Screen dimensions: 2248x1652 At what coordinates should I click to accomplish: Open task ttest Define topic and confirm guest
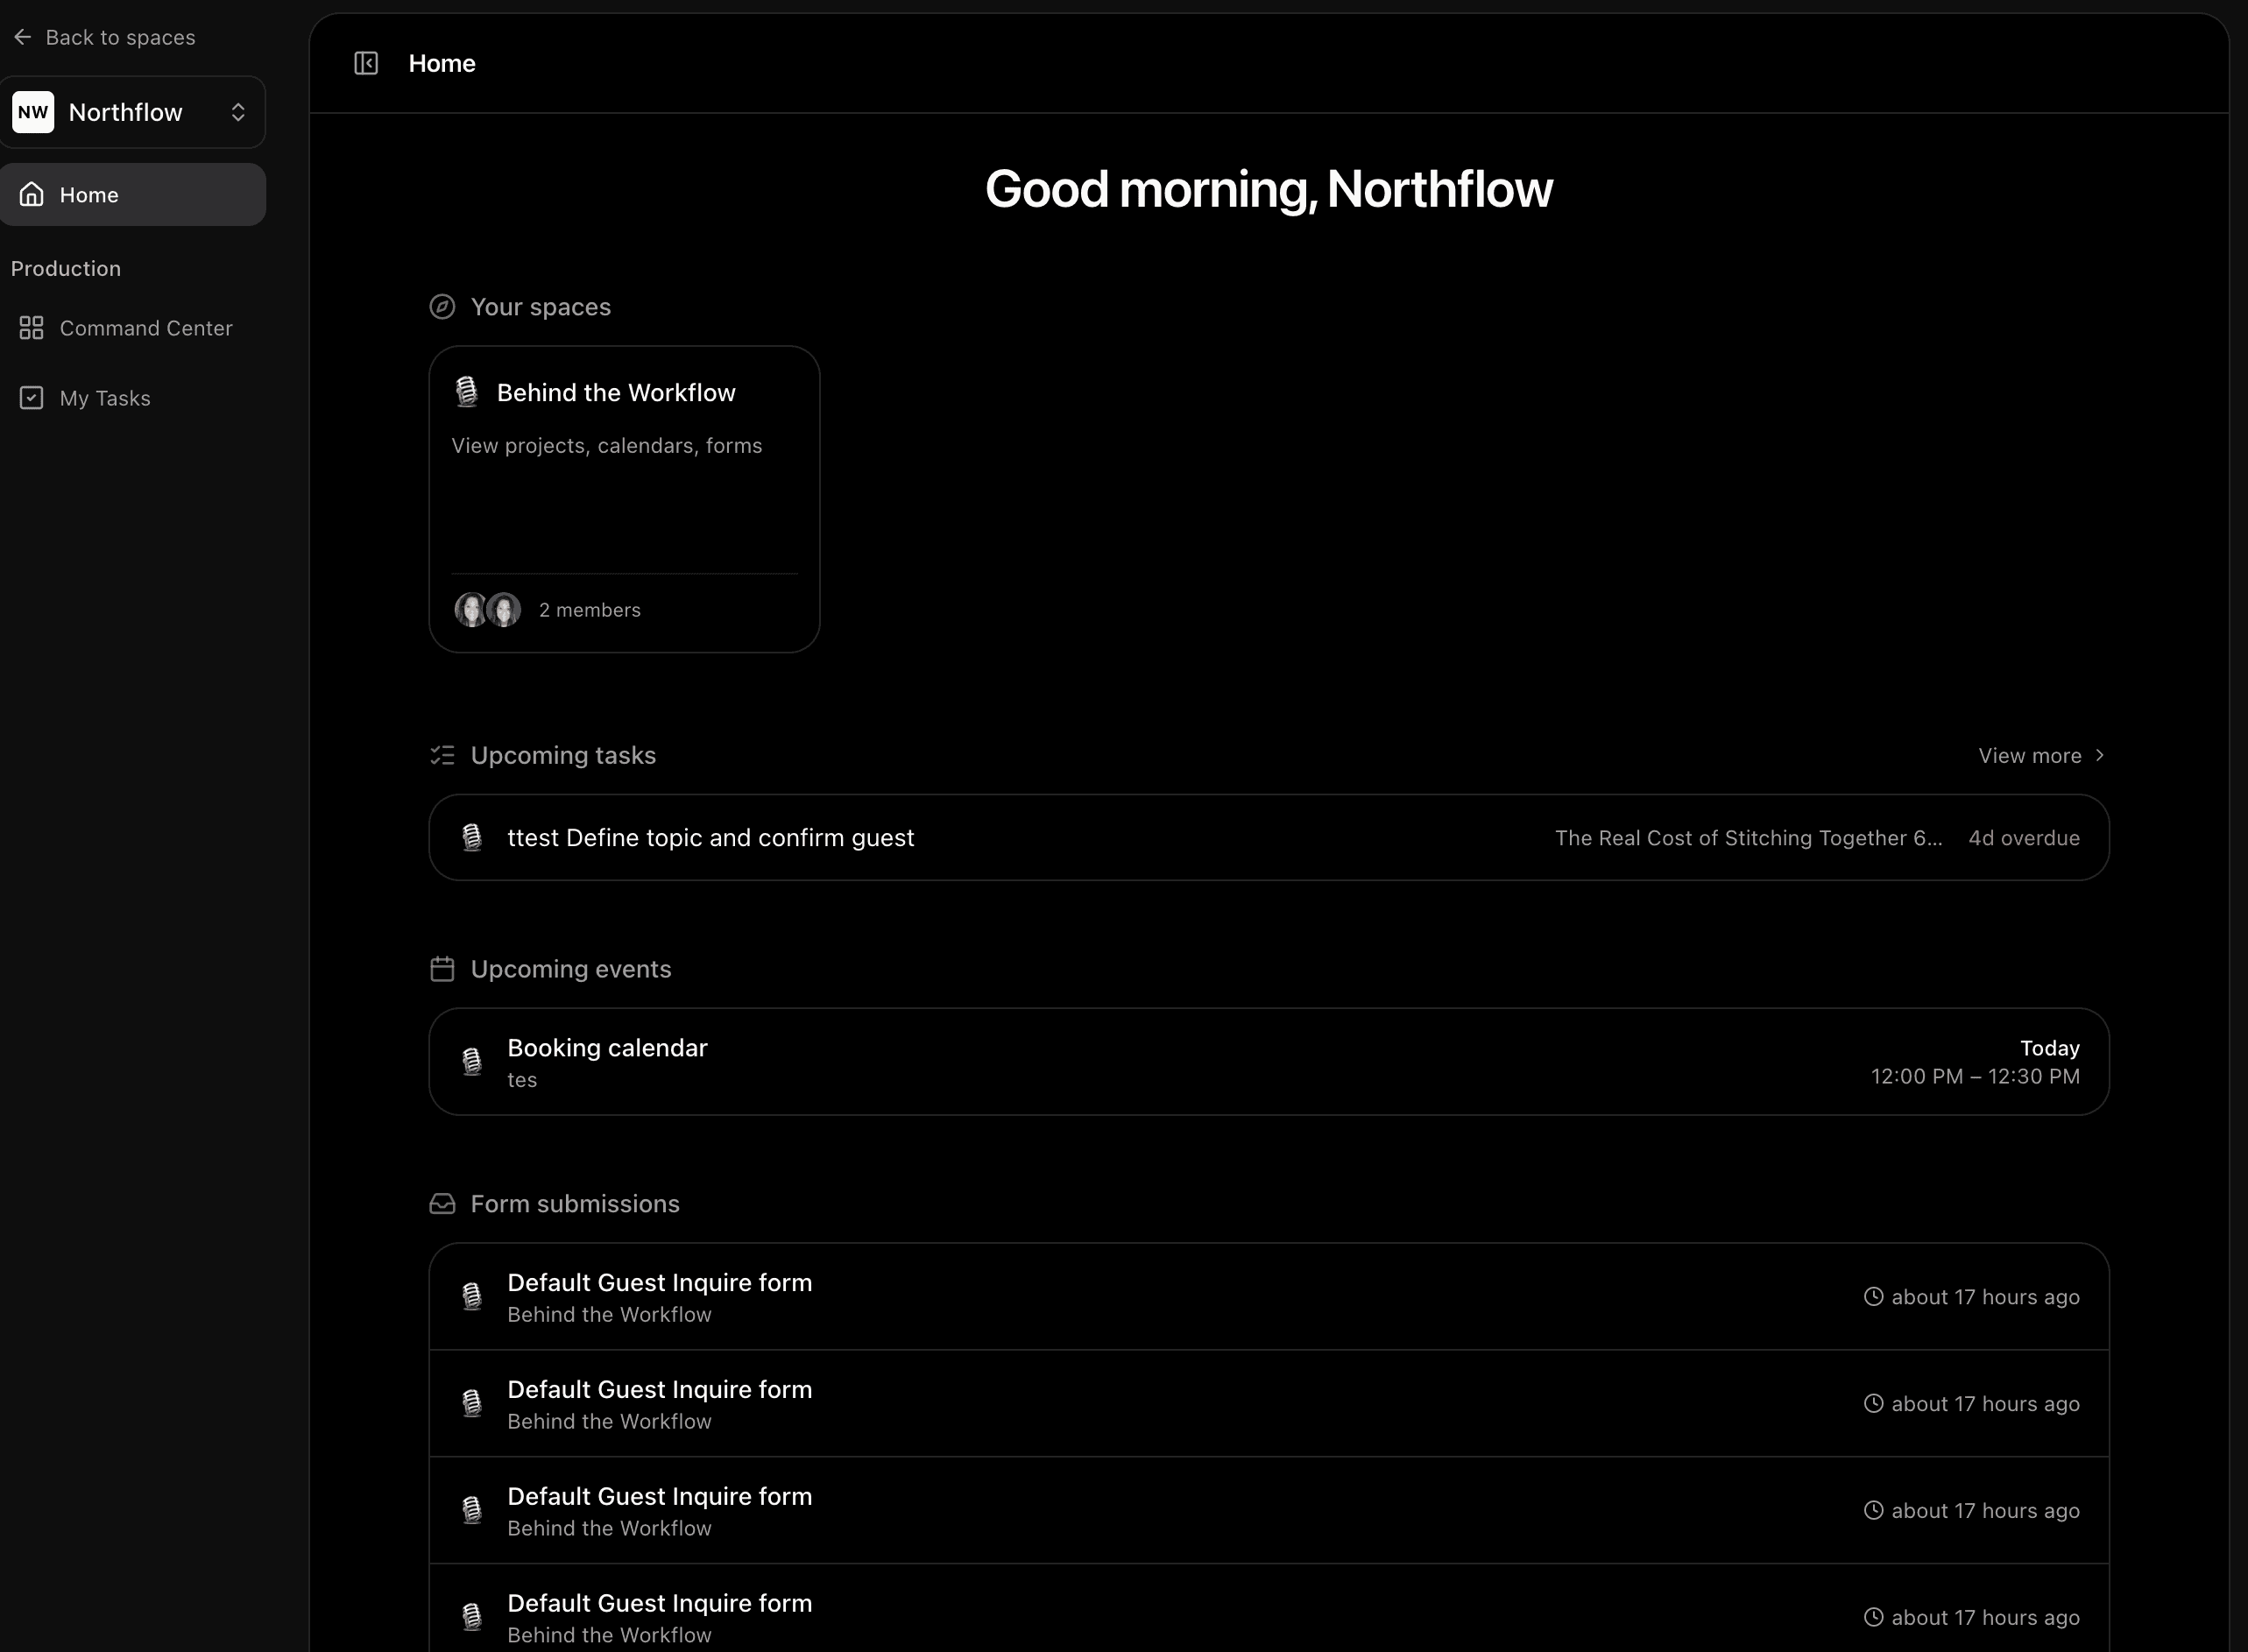(710, 838)
